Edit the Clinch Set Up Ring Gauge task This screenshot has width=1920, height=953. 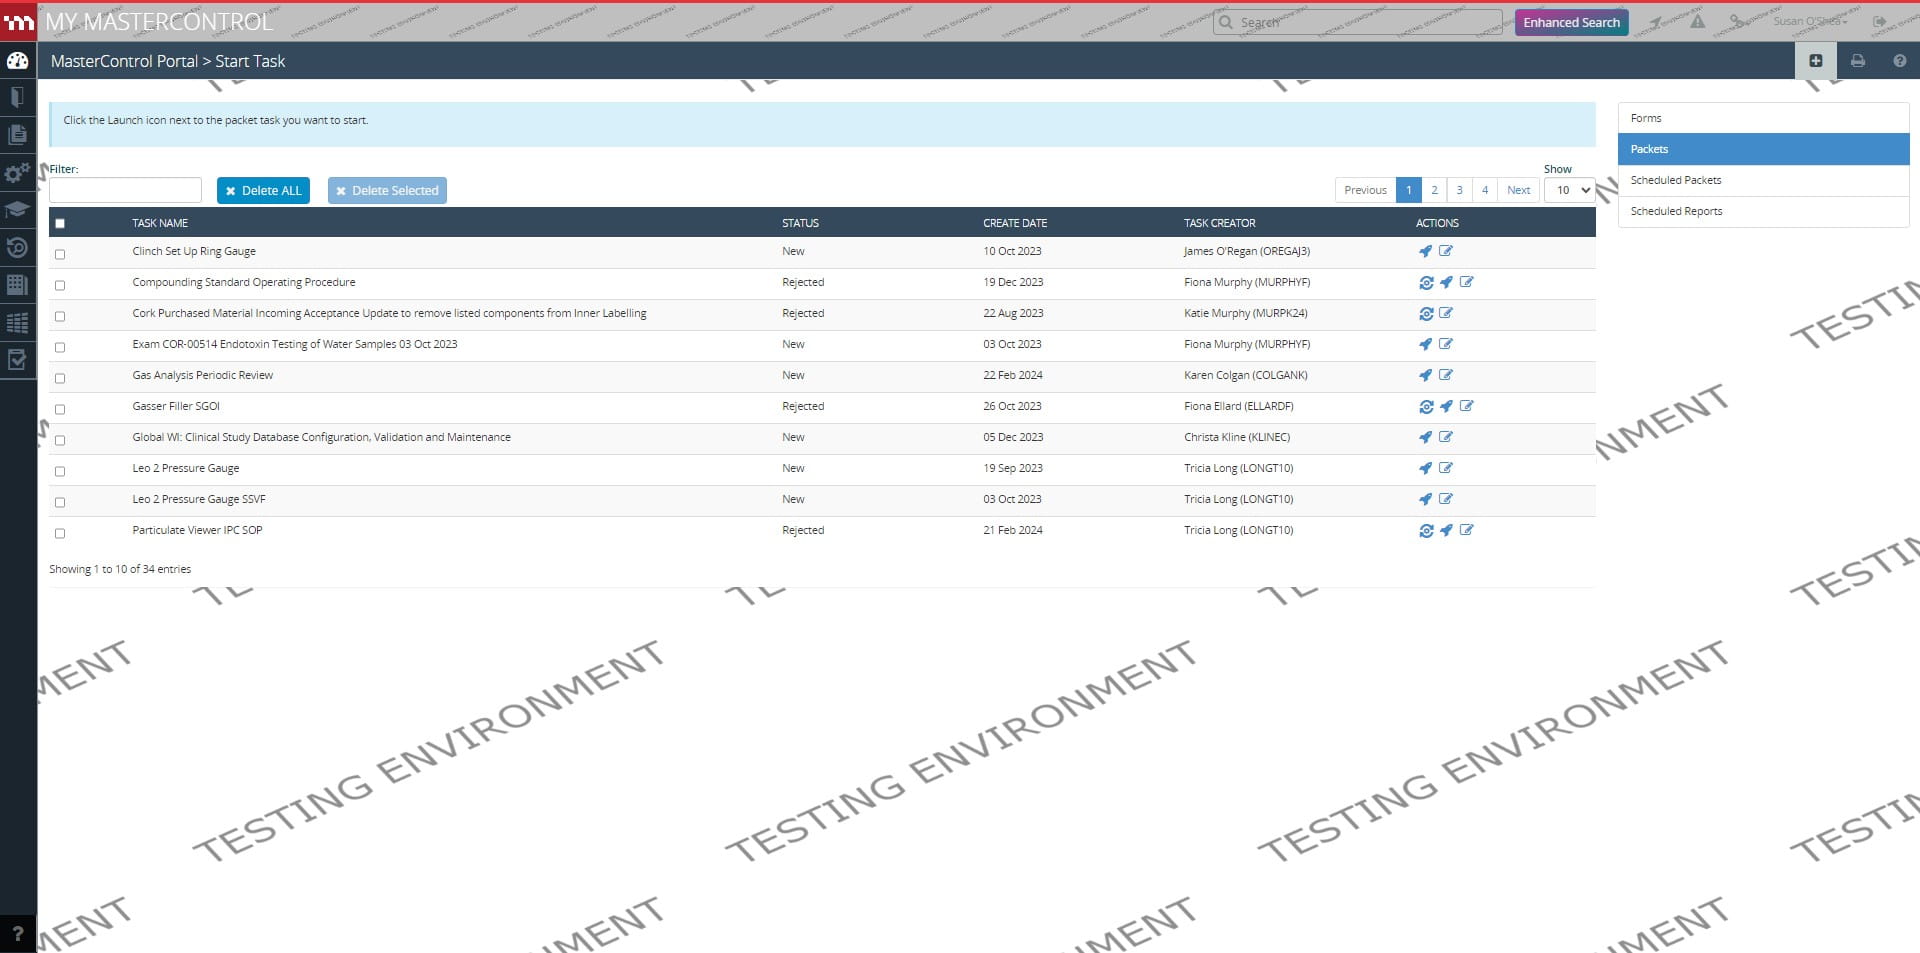pos(1446,251)
